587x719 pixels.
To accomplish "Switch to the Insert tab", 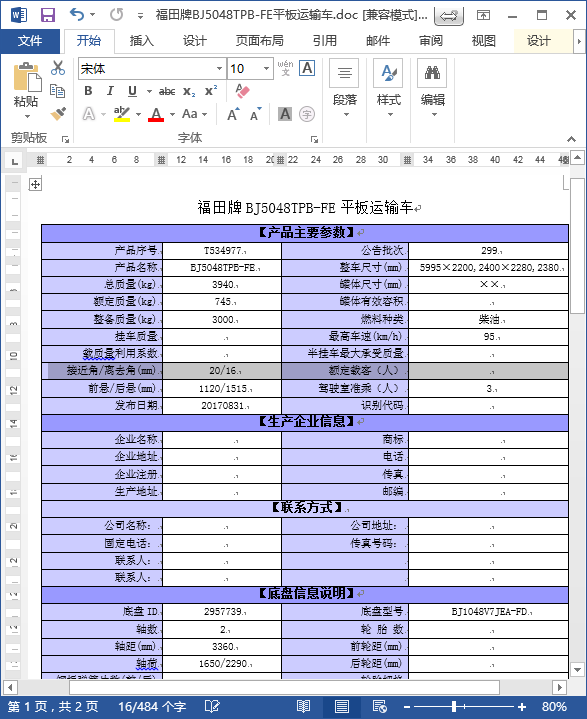I will coord(142,41).
